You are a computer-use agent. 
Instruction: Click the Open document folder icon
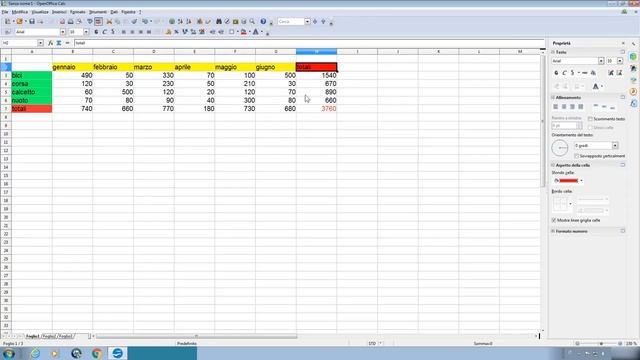click(x=19, y=22)
